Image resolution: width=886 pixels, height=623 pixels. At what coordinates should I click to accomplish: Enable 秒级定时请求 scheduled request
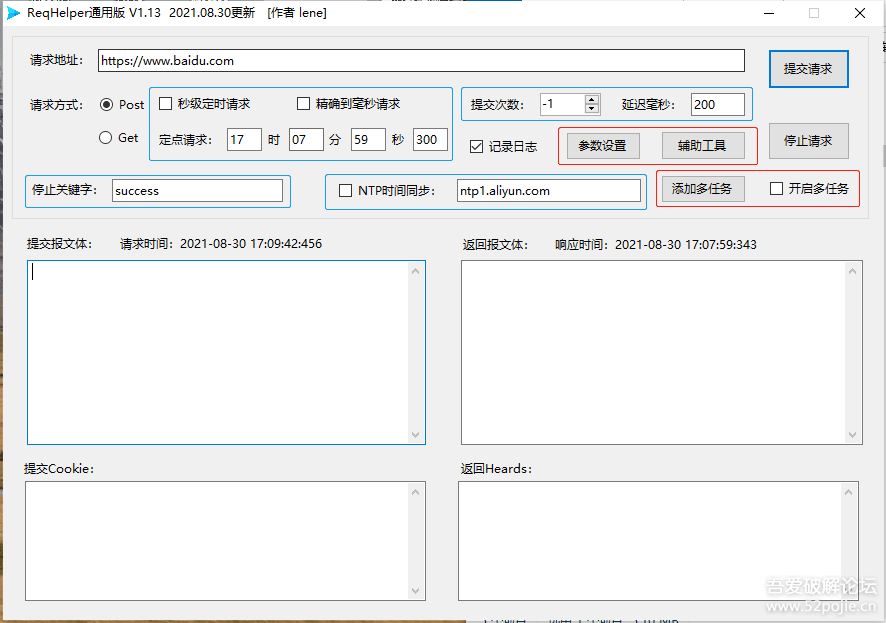pos(166,103)
